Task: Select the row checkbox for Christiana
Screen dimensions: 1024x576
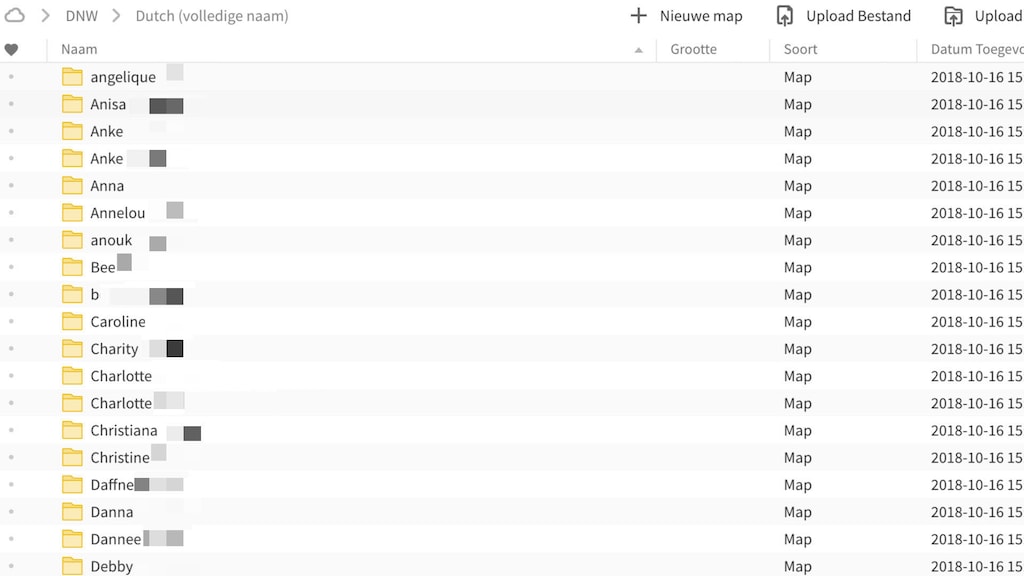Action: coord(10,430)
